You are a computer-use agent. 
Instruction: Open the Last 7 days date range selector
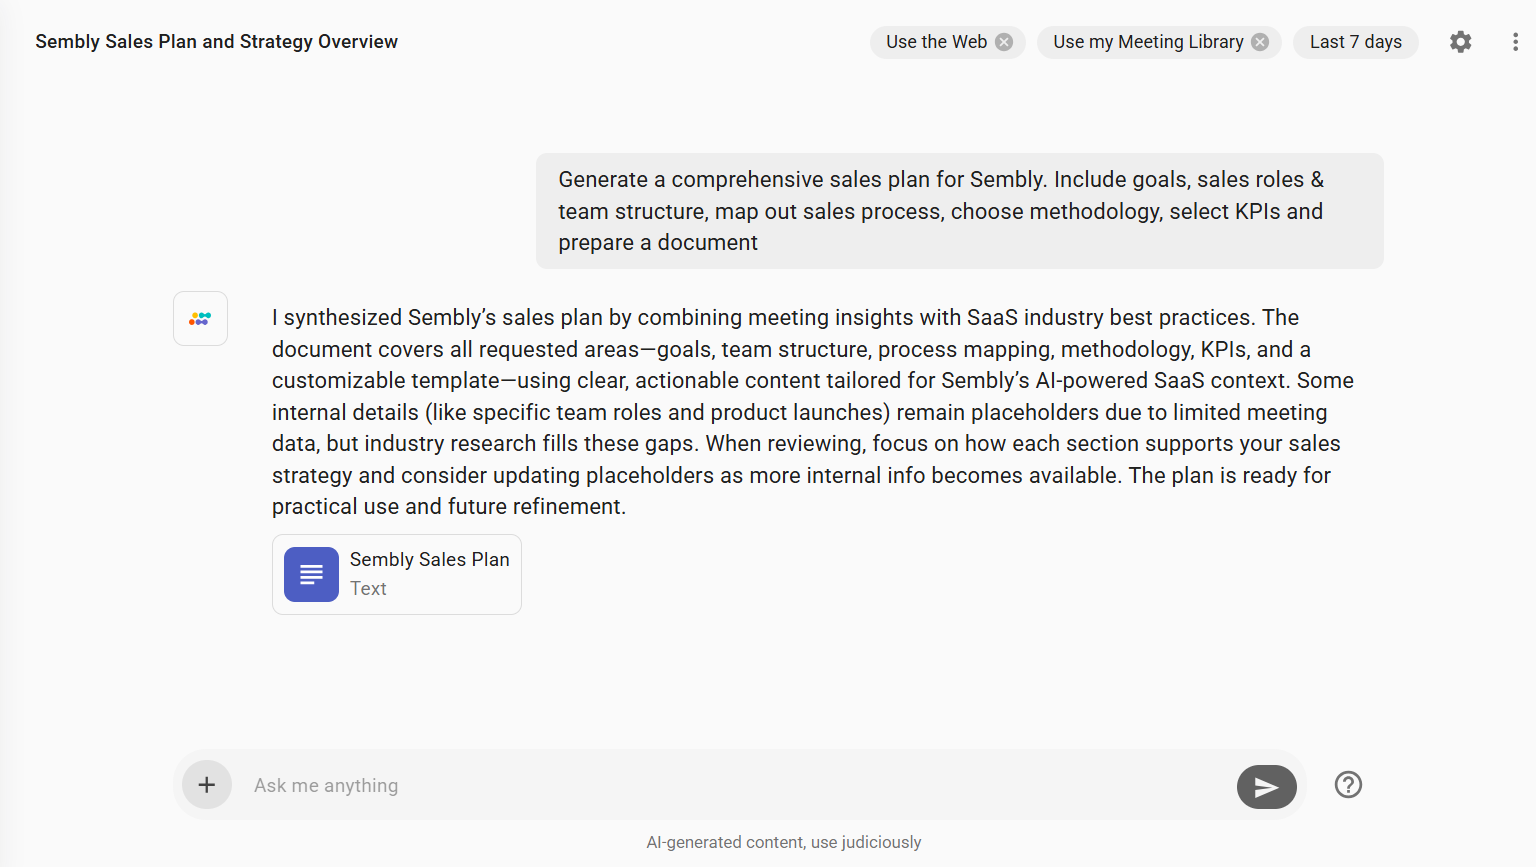coord(1356,42)
